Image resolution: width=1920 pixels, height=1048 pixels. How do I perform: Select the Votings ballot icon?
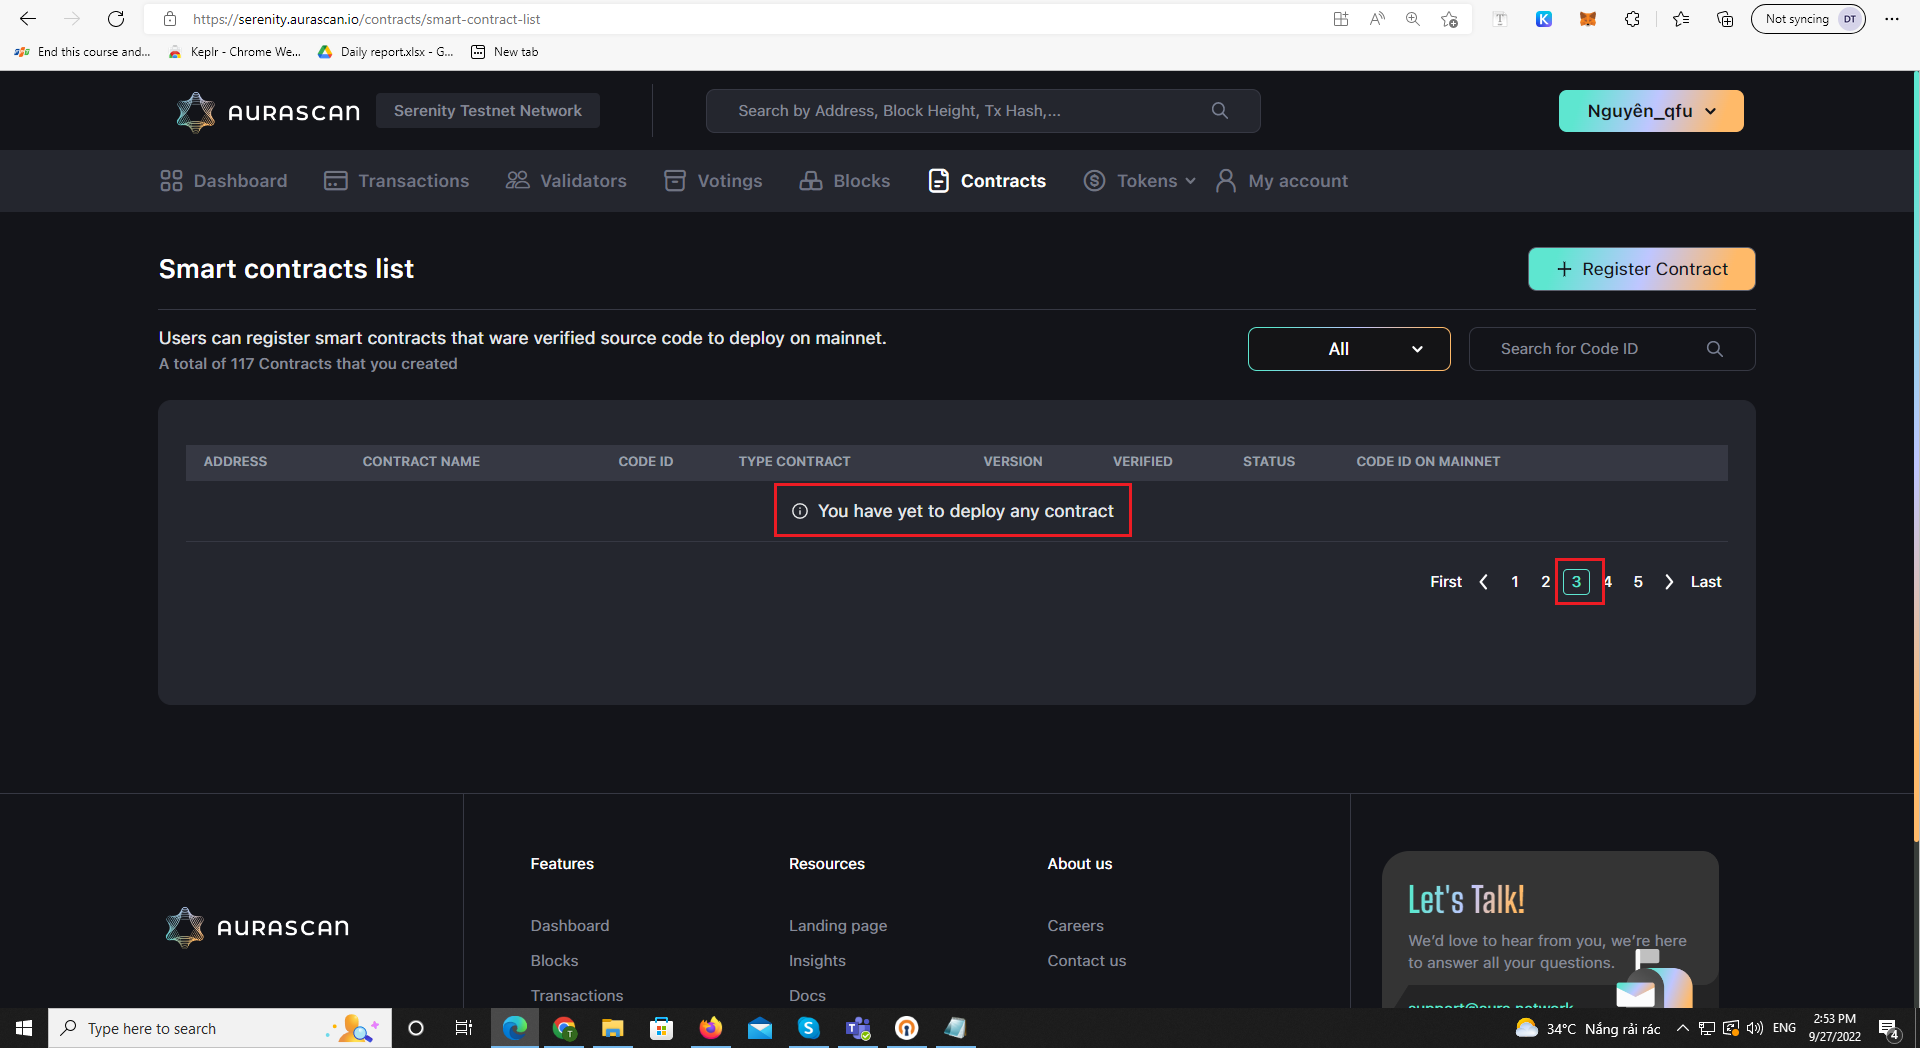[x=675, y=180]
